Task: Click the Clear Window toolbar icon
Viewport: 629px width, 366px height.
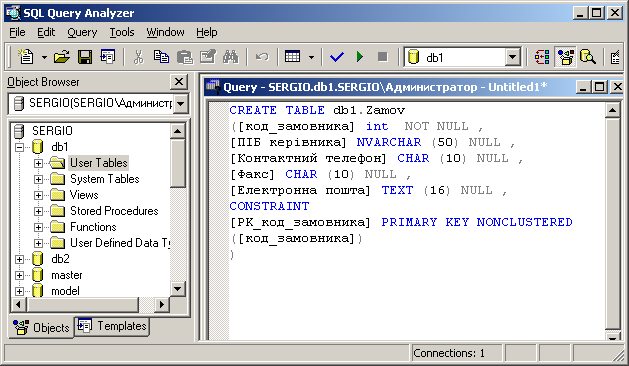Action: click(208, 57)
